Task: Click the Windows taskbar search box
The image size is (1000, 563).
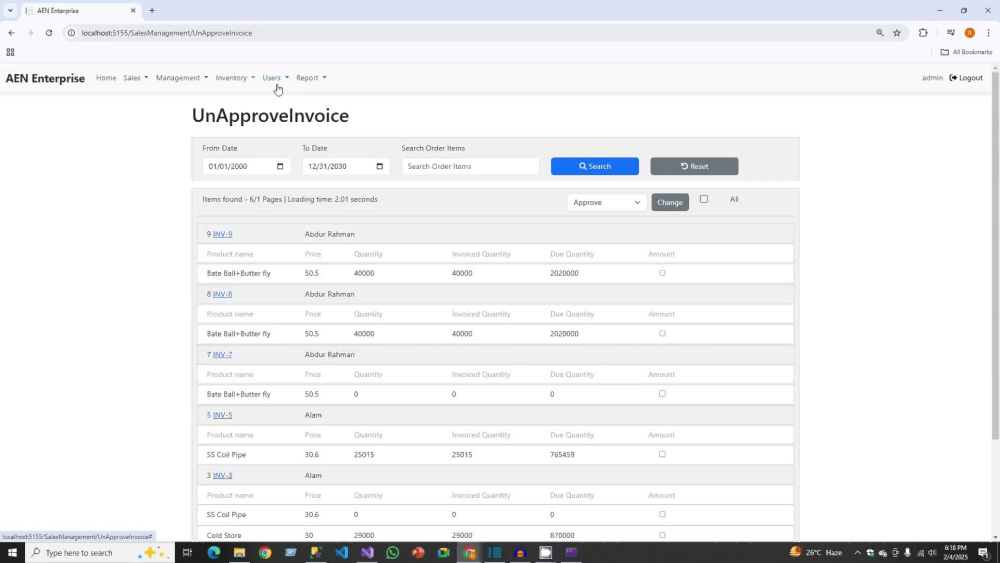Action: pos(100,552)
